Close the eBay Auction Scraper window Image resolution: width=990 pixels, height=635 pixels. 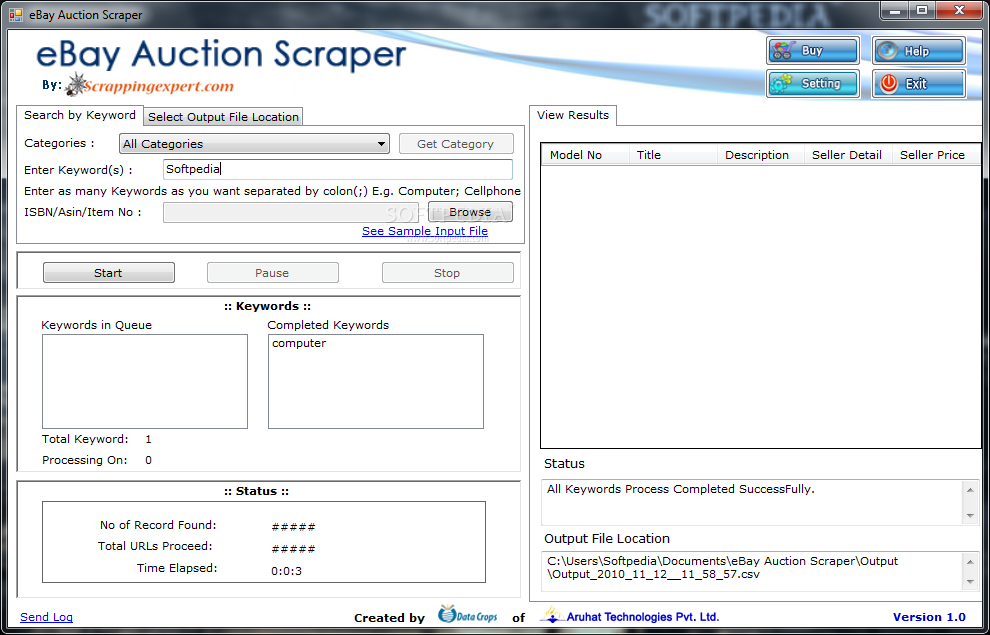960,11
